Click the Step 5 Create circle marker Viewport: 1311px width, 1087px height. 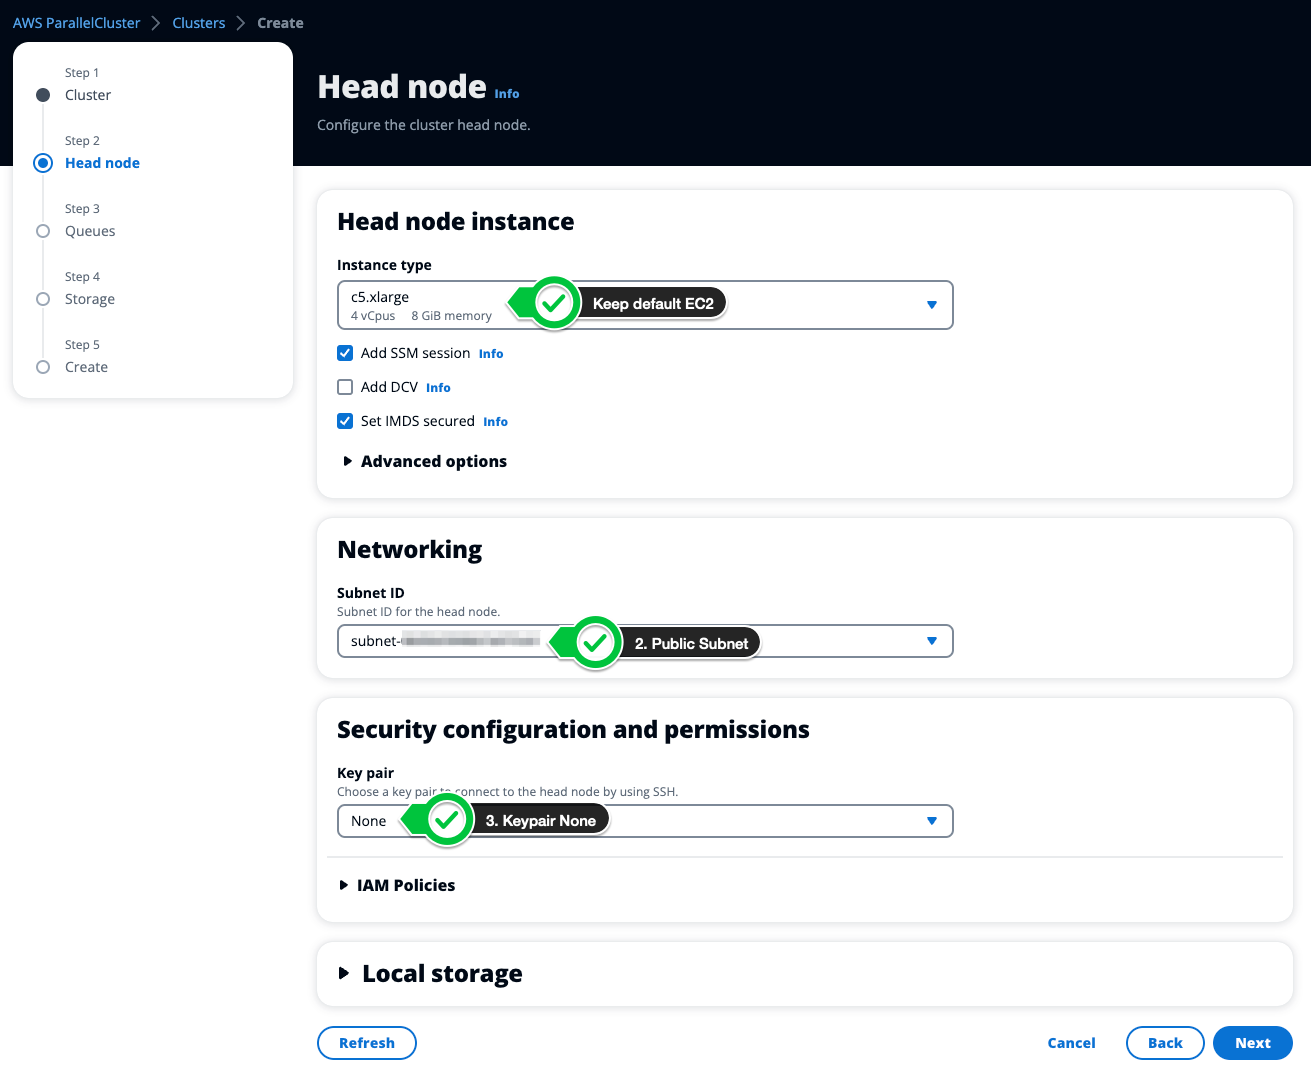pos(43,367)
